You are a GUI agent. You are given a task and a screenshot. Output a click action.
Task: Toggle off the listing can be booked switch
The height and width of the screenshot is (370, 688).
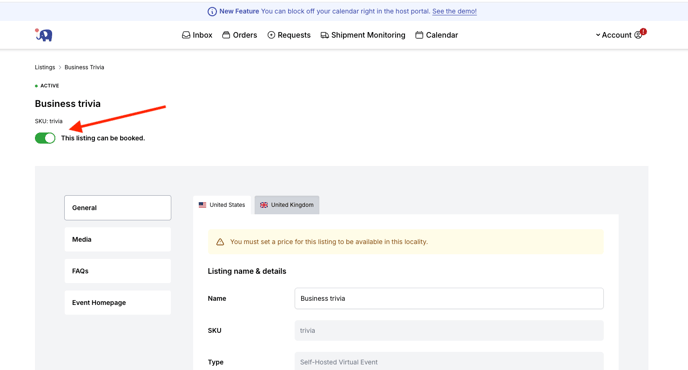pyautogui.click(x=45, y=138)
